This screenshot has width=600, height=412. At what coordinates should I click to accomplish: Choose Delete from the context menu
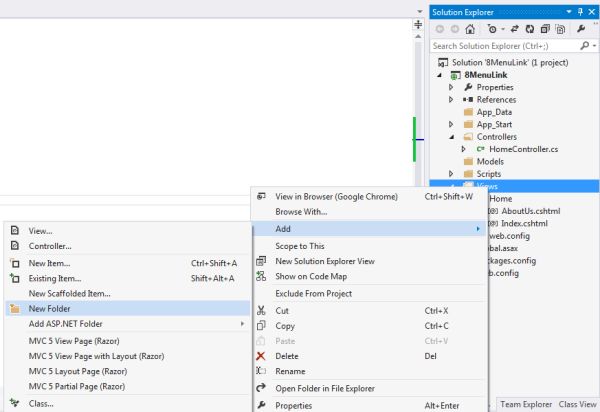(369, 356)
